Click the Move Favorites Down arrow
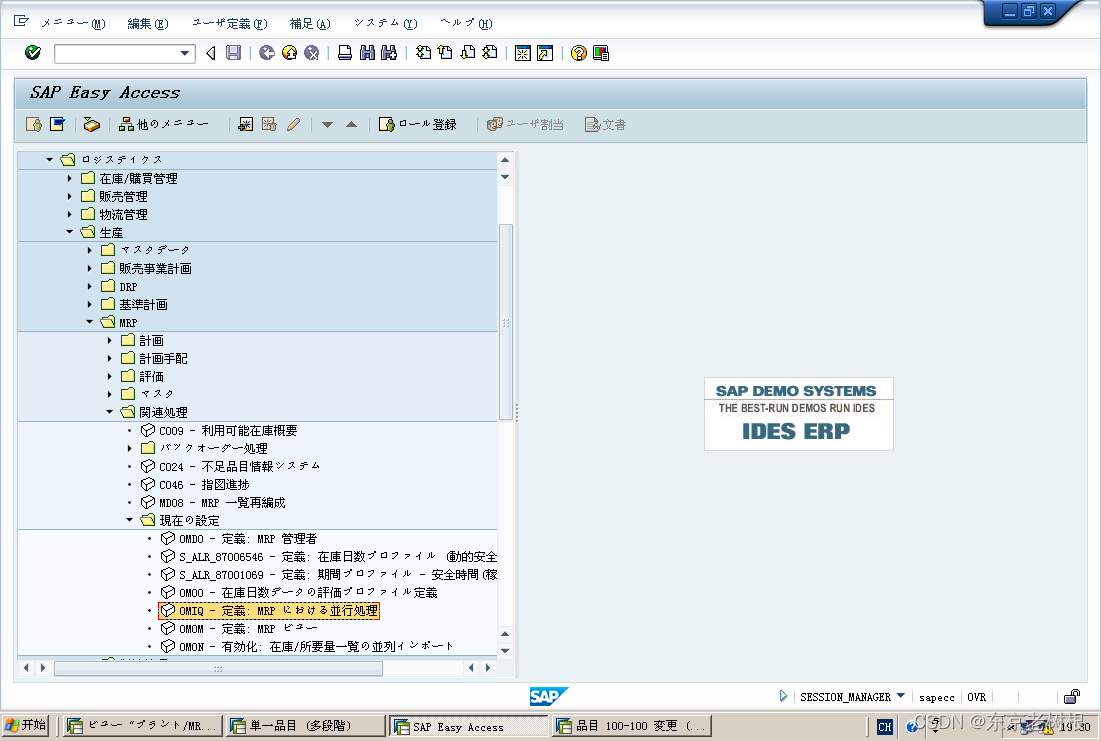Image resolution: width=1101 pixels, height=741 pixels. point(327,124)
